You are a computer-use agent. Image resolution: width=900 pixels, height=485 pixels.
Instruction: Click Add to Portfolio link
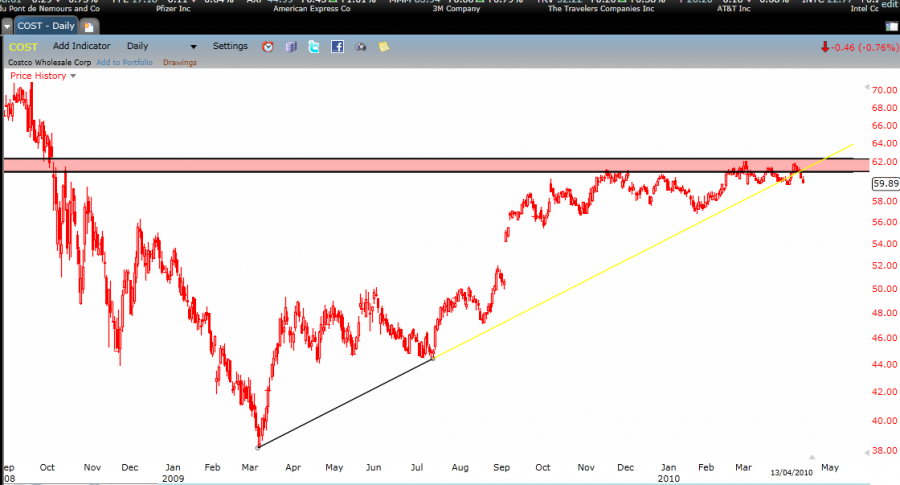click(x=125, y=62)
